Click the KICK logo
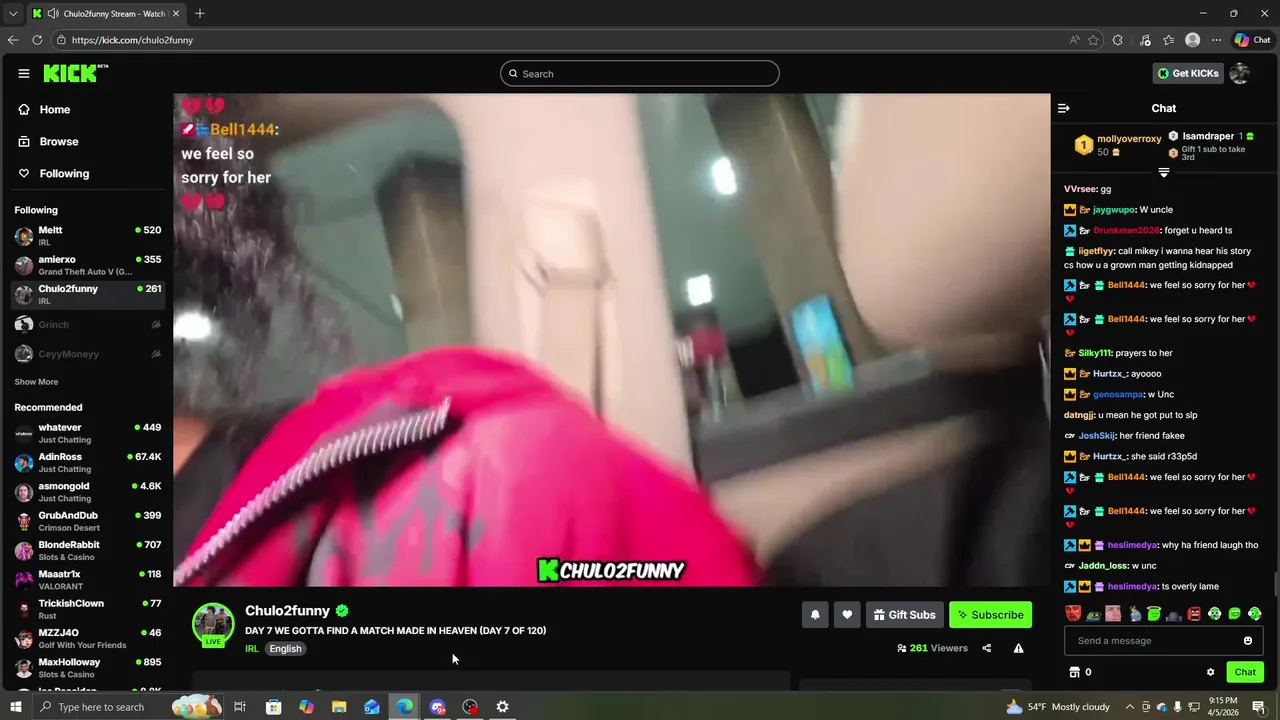 click(74, 73)
